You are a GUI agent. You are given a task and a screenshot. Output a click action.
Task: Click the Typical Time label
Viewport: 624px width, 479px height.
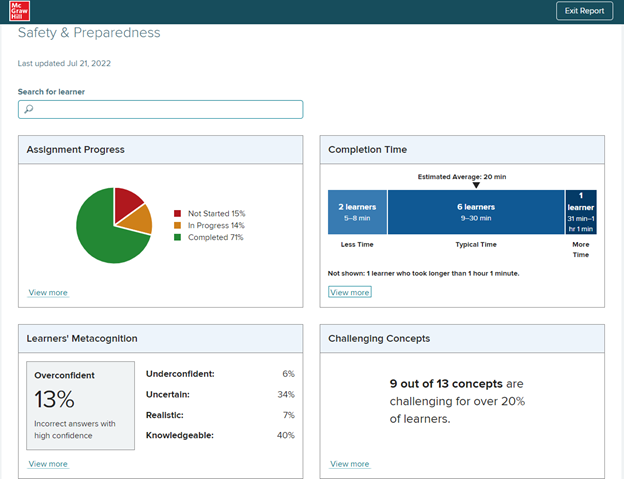476,244
